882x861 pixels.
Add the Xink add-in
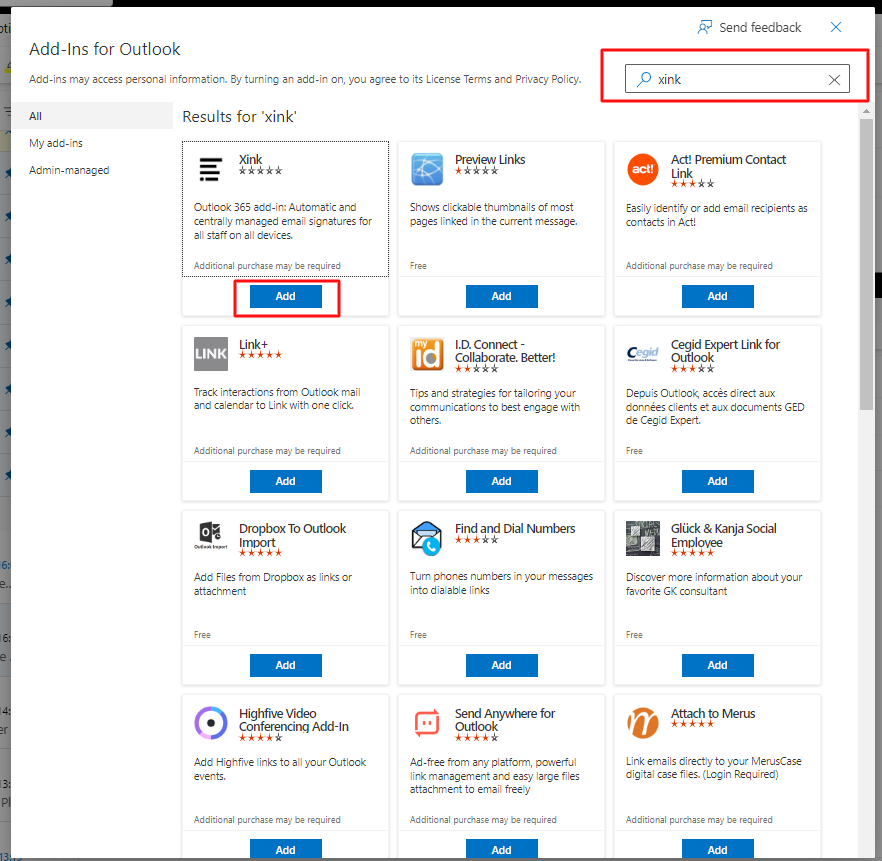pos(286,296)
